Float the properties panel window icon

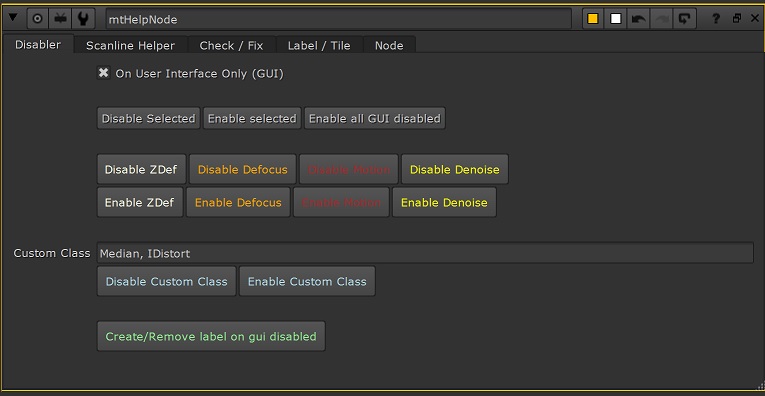coord(737,19)
